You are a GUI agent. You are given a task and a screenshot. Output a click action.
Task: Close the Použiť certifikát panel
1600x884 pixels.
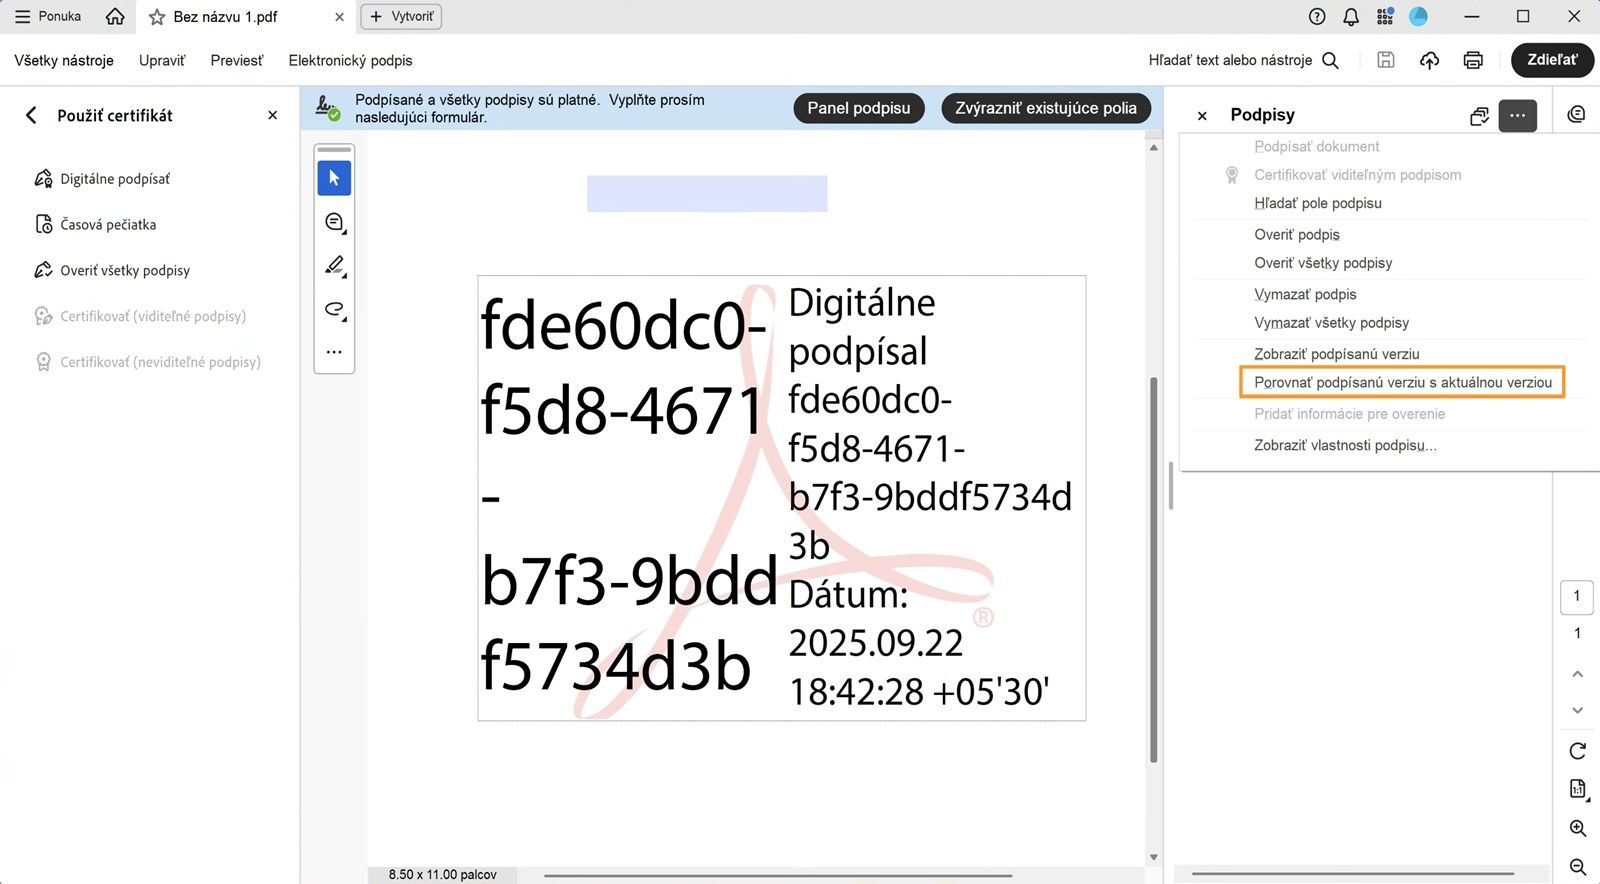[x=272, y=115]
